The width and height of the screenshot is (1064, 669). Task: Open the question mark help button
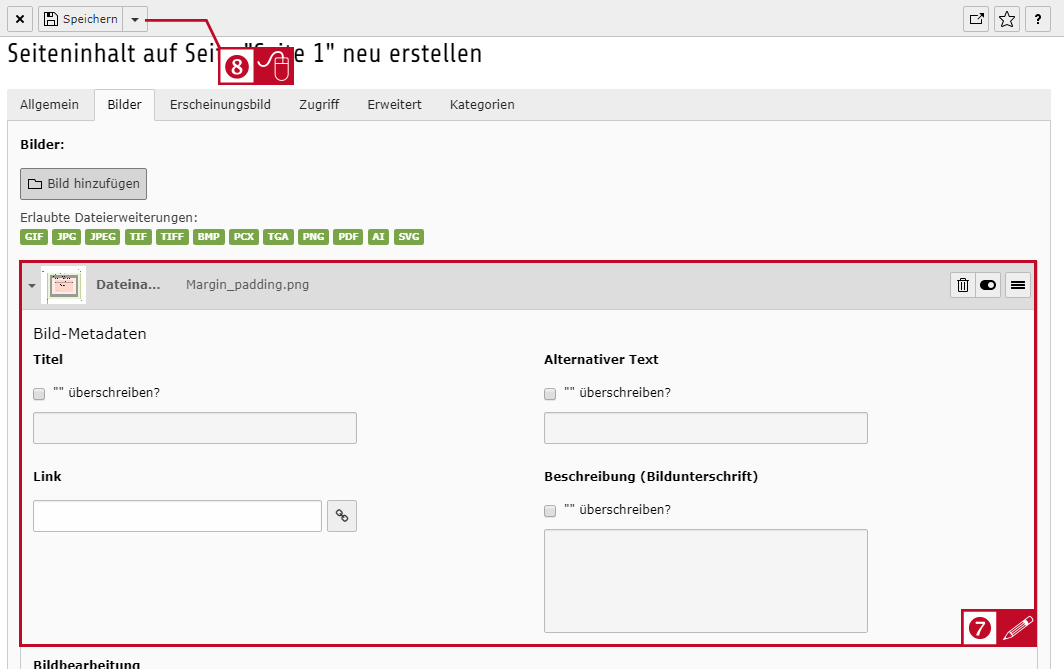1038,19
